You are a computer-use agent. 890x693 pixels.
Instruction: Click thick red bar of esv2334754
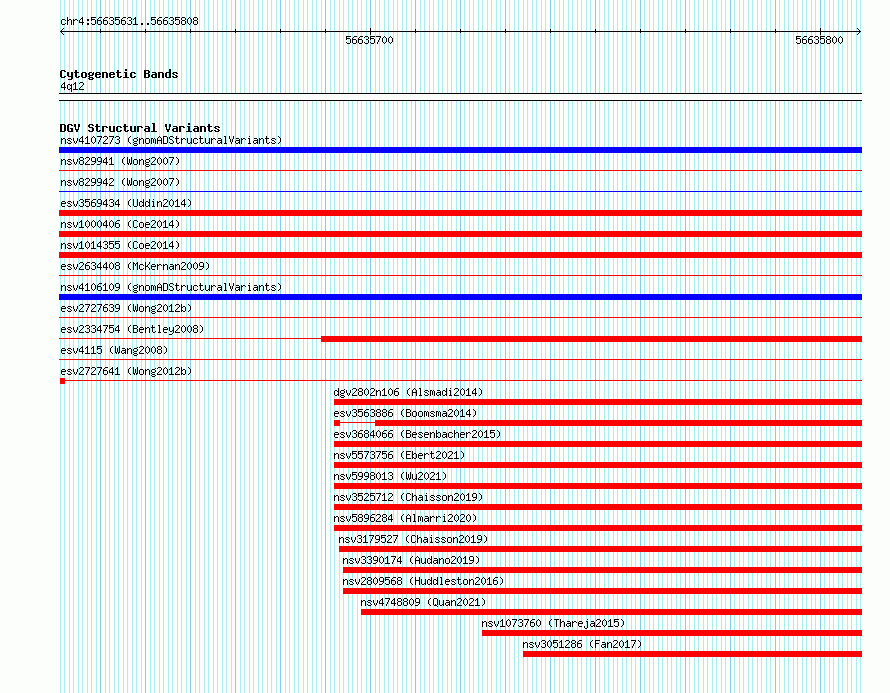pyautogui.click(x=591, y=339)
